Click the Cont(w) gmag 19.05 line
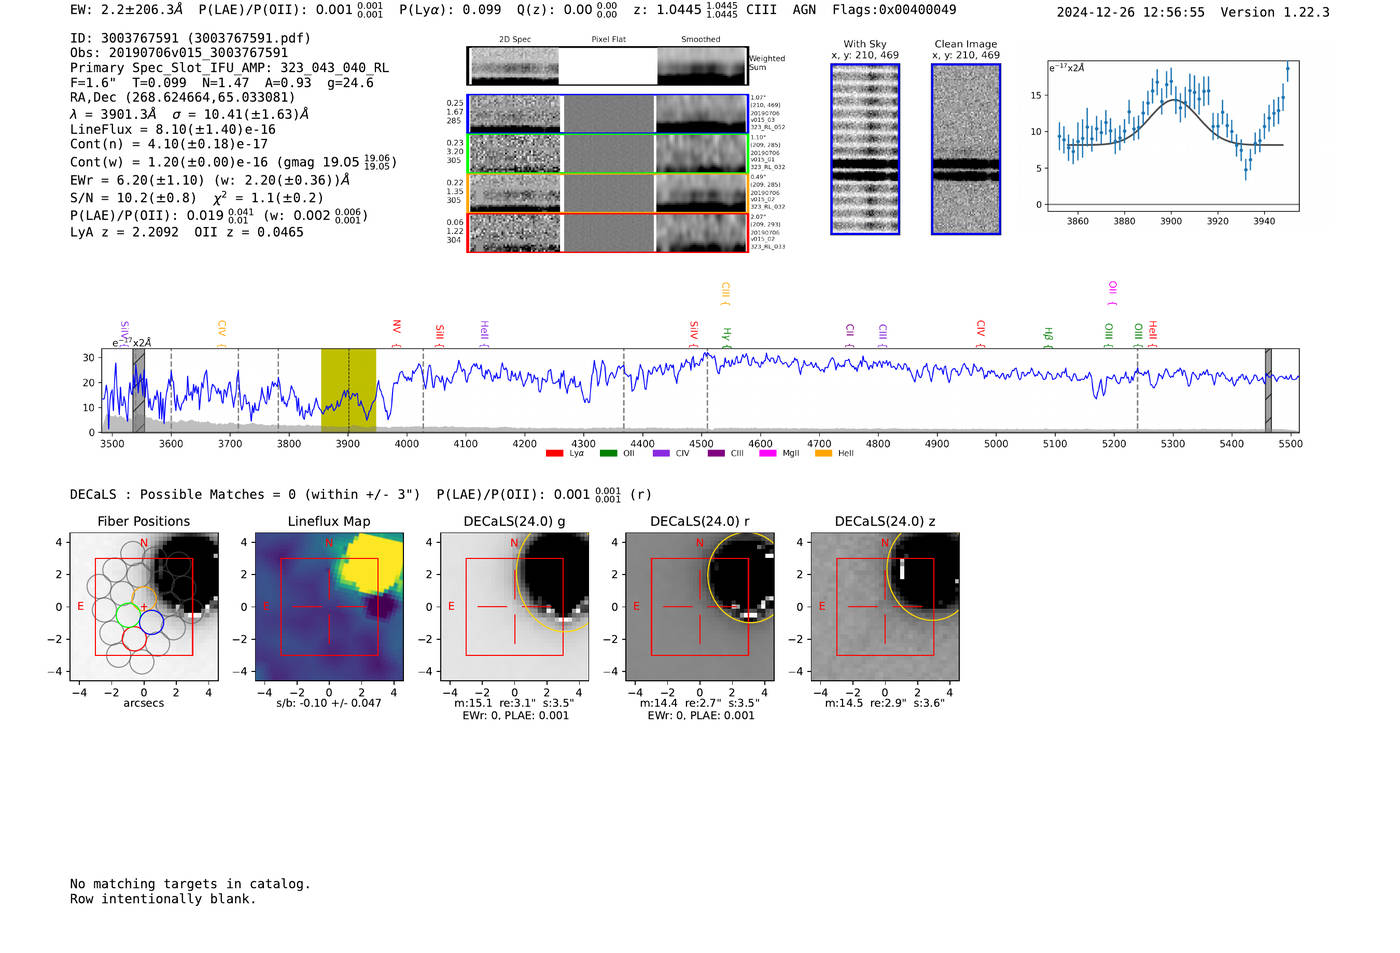The height and width of the screenshot is (953, 1400). click(x=233, y=161)
